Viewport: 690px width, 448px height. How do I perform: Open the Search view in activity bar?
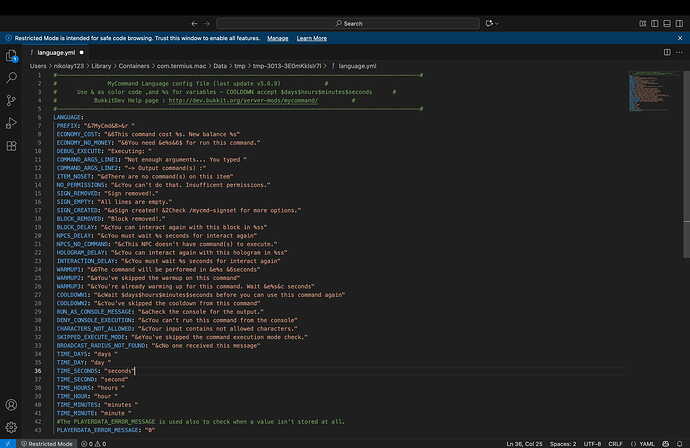pyautogui.click(x=11, y=78)
